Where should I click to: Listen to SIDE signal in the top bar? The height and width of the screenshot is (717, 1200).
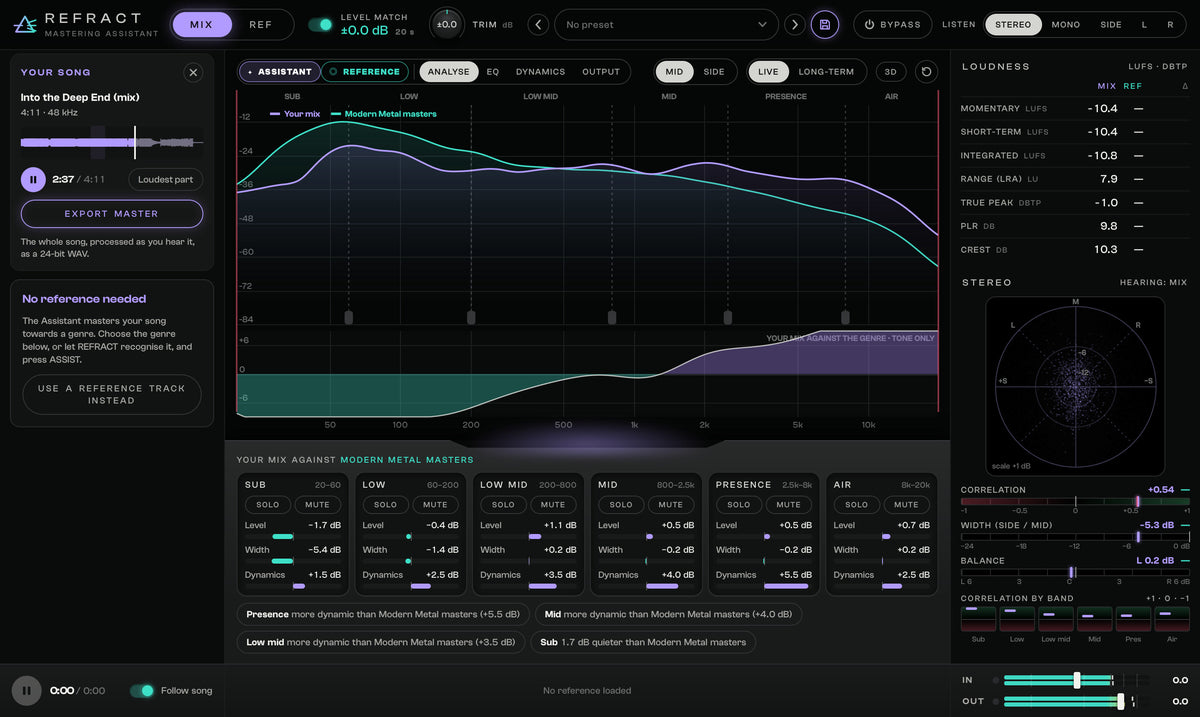tap(1111, 24)
